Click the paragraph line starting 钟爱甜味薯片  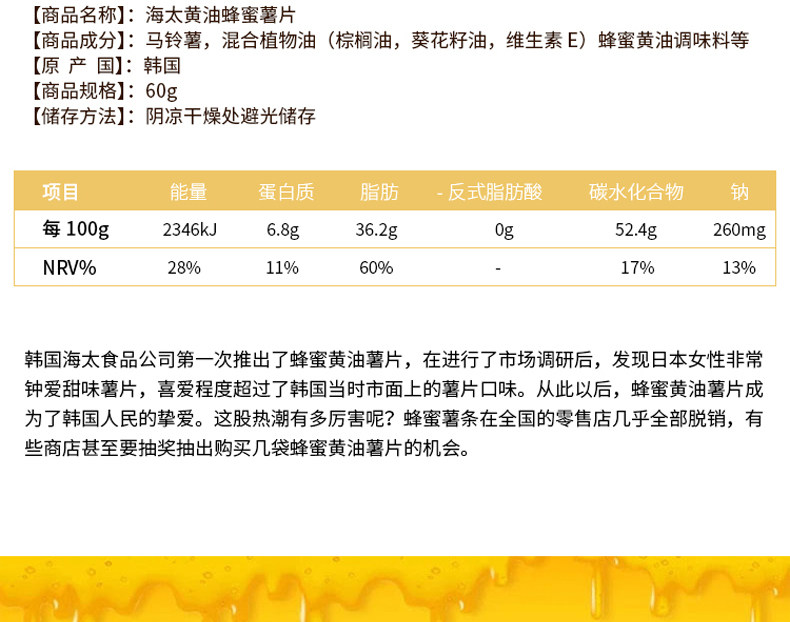tap(394, 389)
